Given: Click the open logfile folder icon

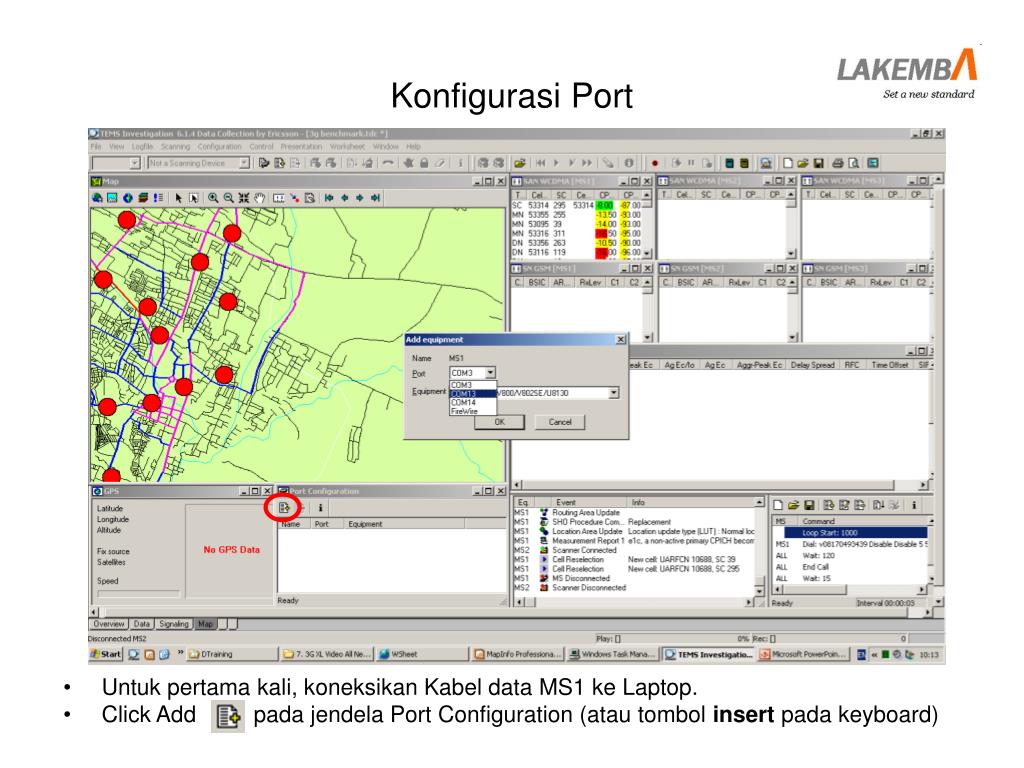Looking at the screenshot, I should (x=520, y=163).
